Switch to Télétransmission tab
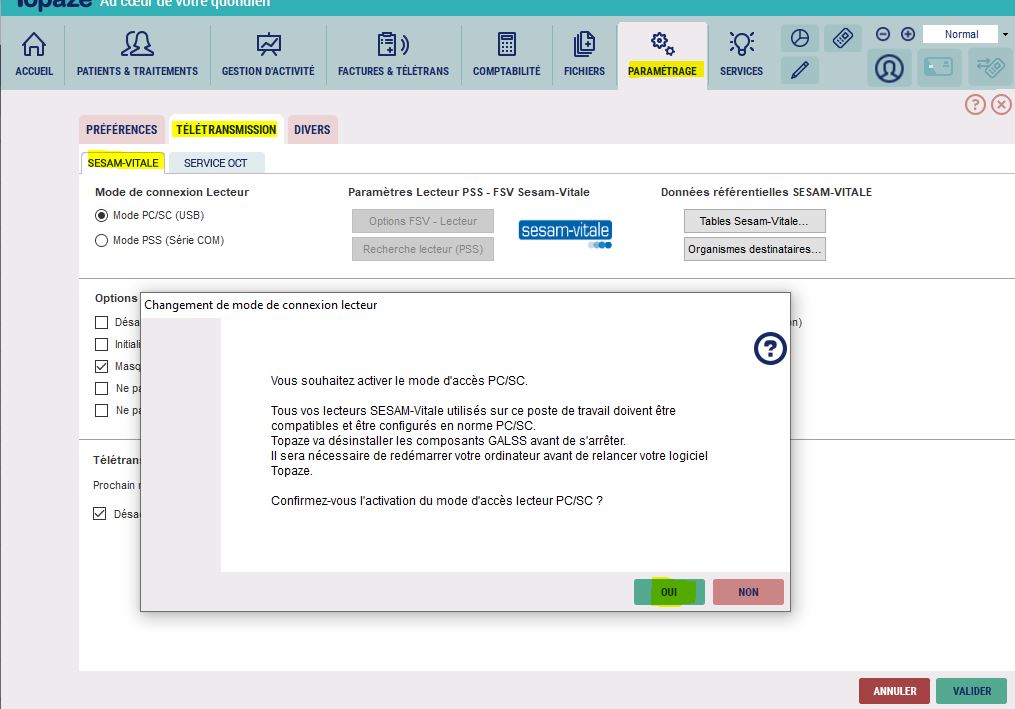 click(226, 129)
